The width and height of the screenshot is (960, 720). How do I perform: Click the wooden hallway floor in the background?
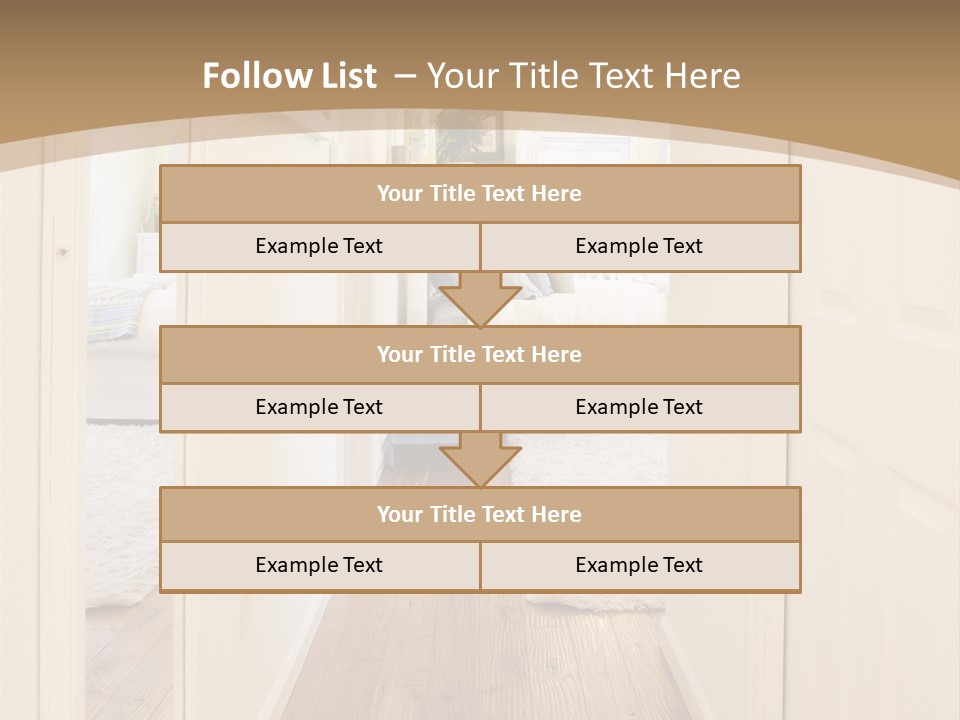478,661
